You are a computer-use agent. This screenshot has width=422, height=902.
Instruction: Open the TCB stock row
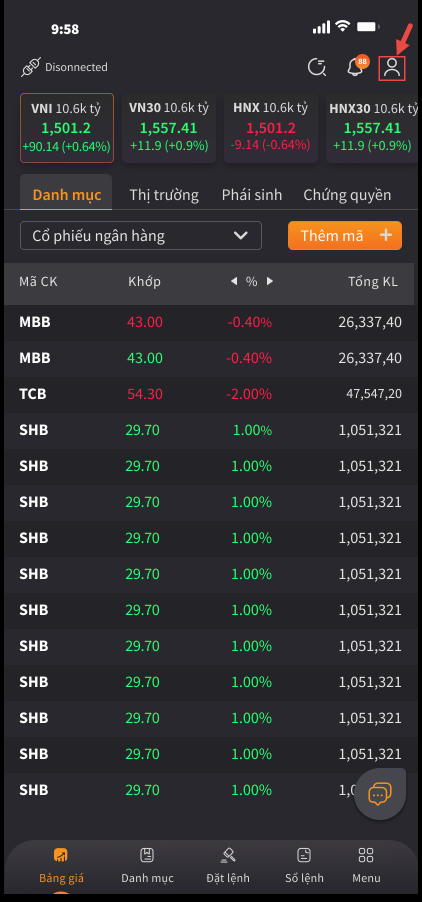point(209,394)
